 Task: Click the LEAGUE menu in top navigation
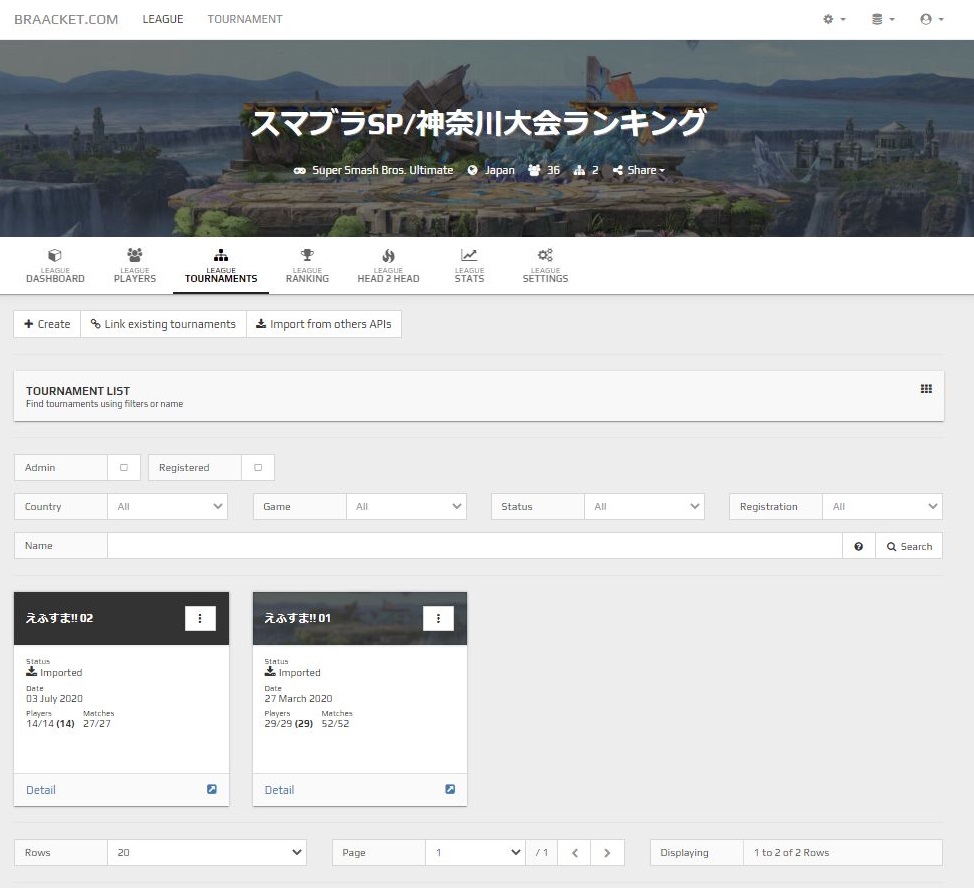point(163,19)
